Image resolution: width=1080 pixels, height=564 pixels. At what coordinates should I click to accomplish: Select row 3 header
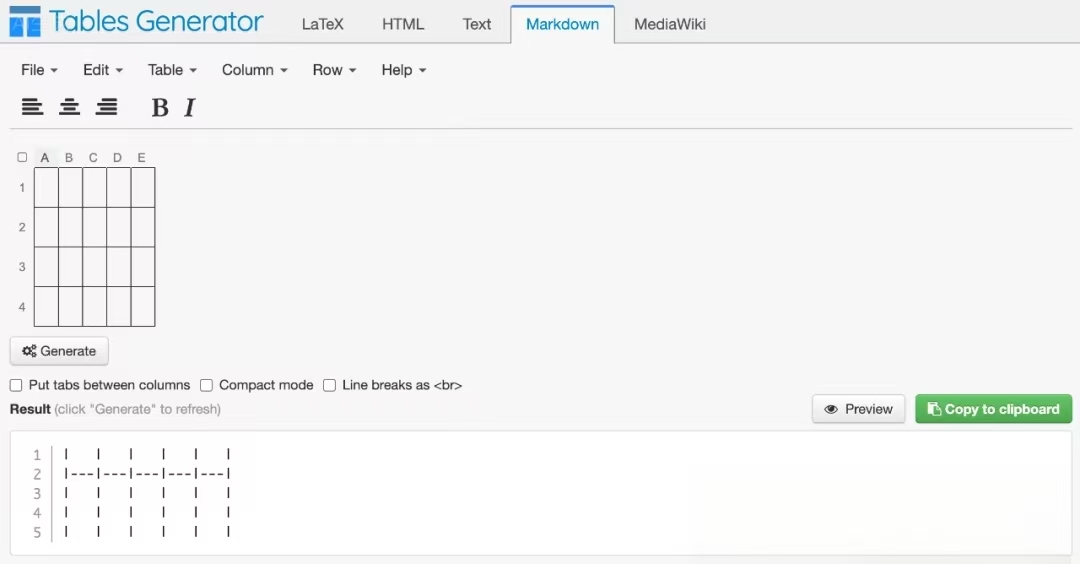coord(22,267)
